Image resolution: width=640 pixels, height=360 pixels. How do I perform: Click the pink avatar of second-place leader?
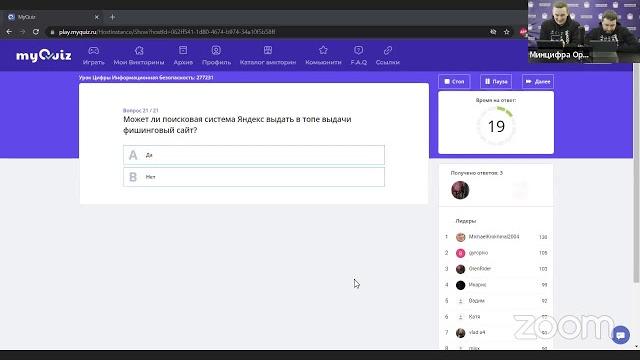[x=460, y=253]
